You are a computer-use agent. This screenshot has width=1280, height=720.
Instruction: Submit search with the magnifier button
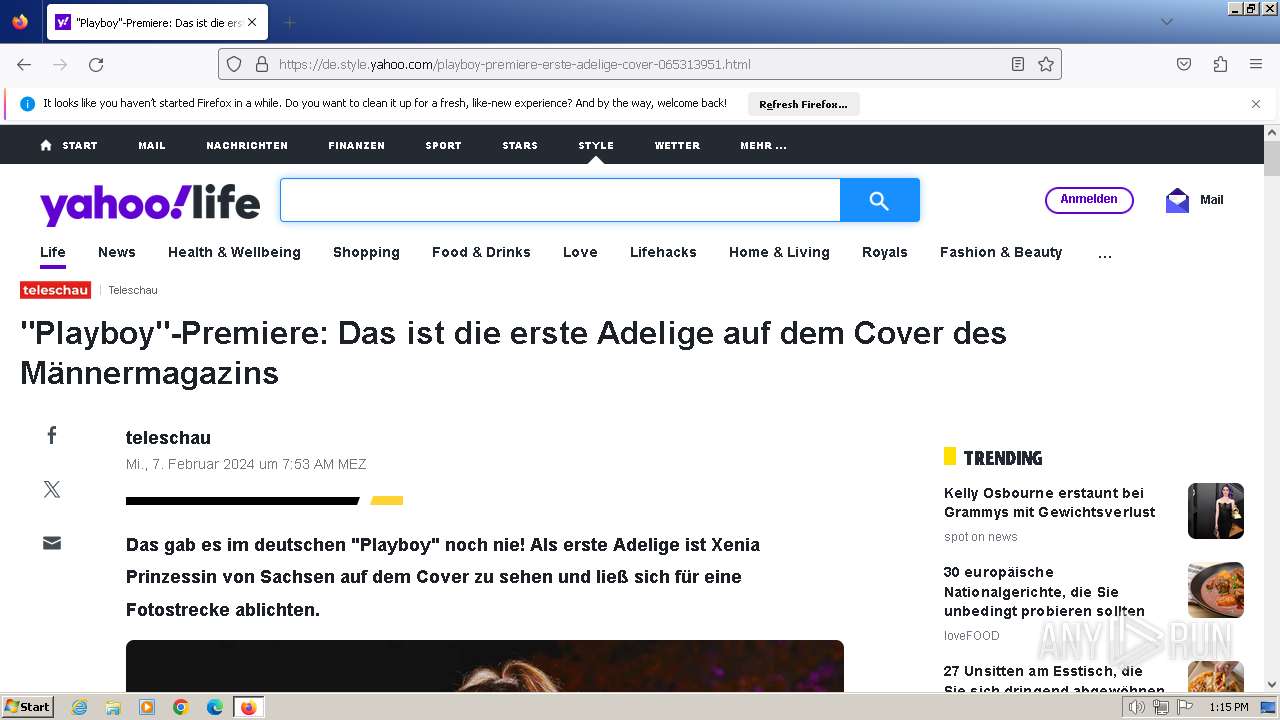click(879, 201)
